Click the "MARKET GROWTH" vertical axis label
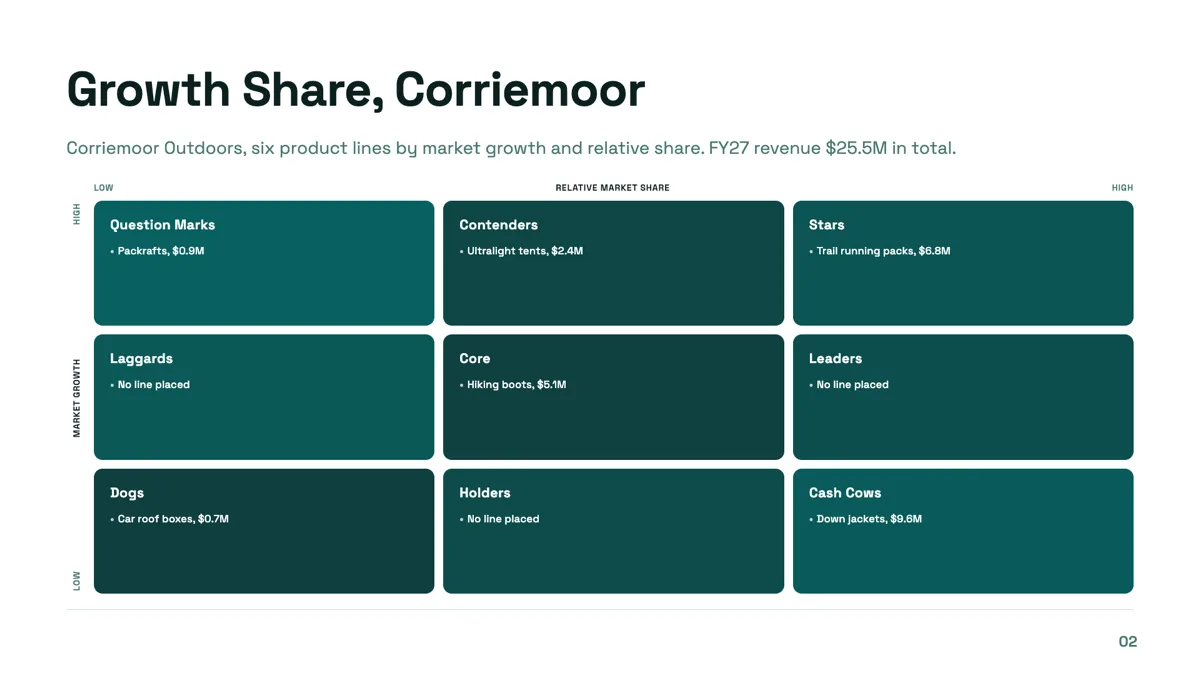The image size is (1200, 675). [x=77, y=398]
